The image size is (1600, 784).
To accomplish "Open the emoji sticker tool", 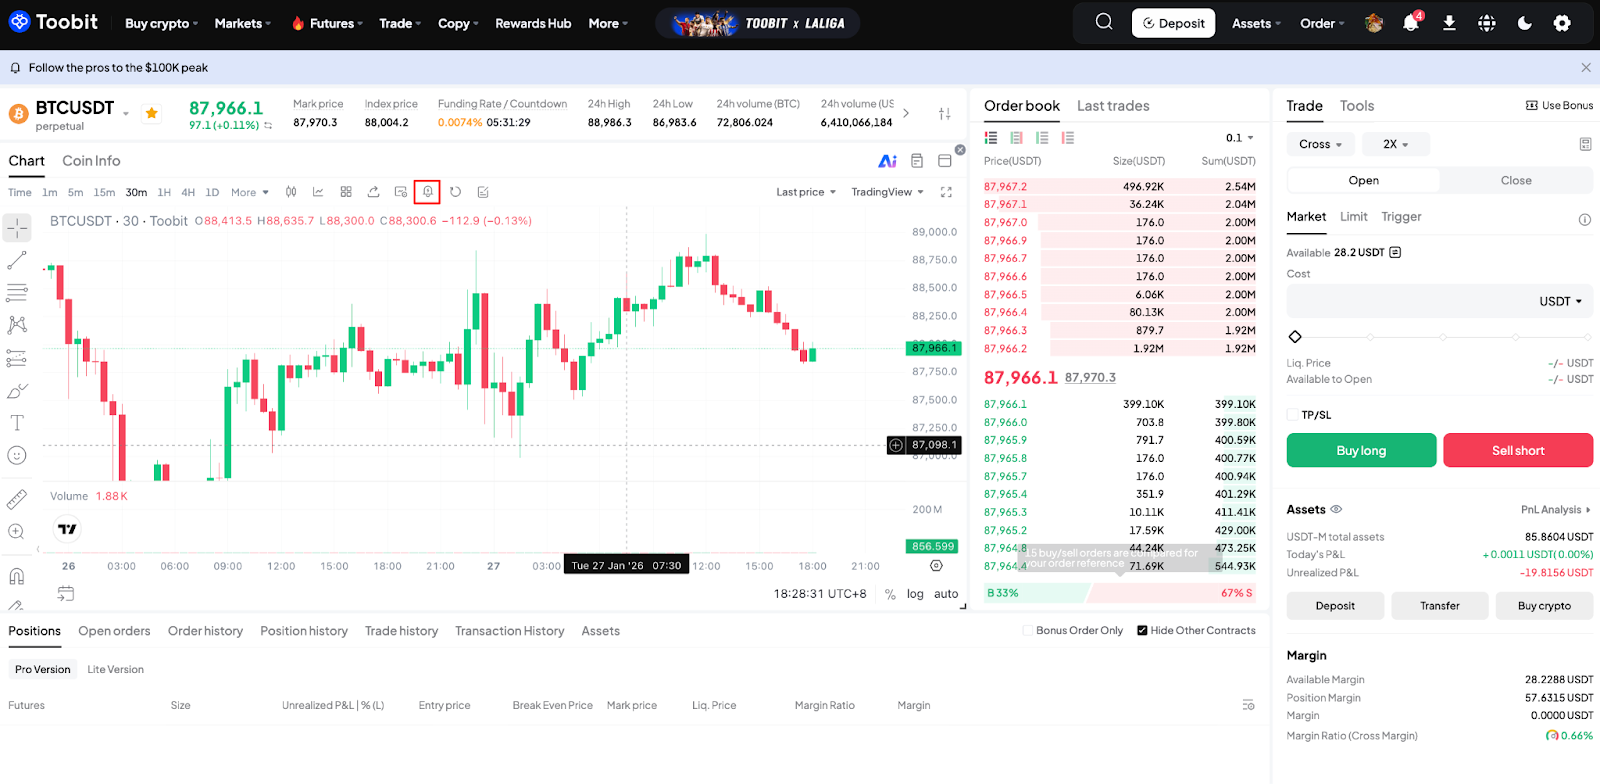I will (x=17, y=456).
